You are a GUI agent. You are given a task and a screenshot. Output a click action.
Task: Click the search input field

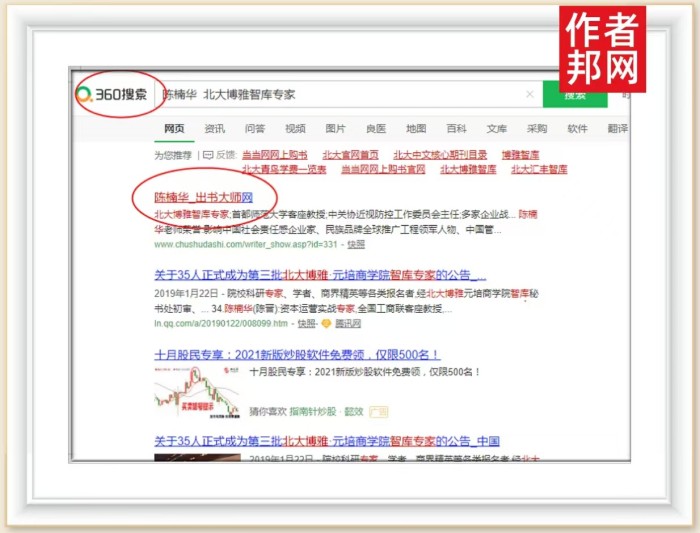pos(350,95)
